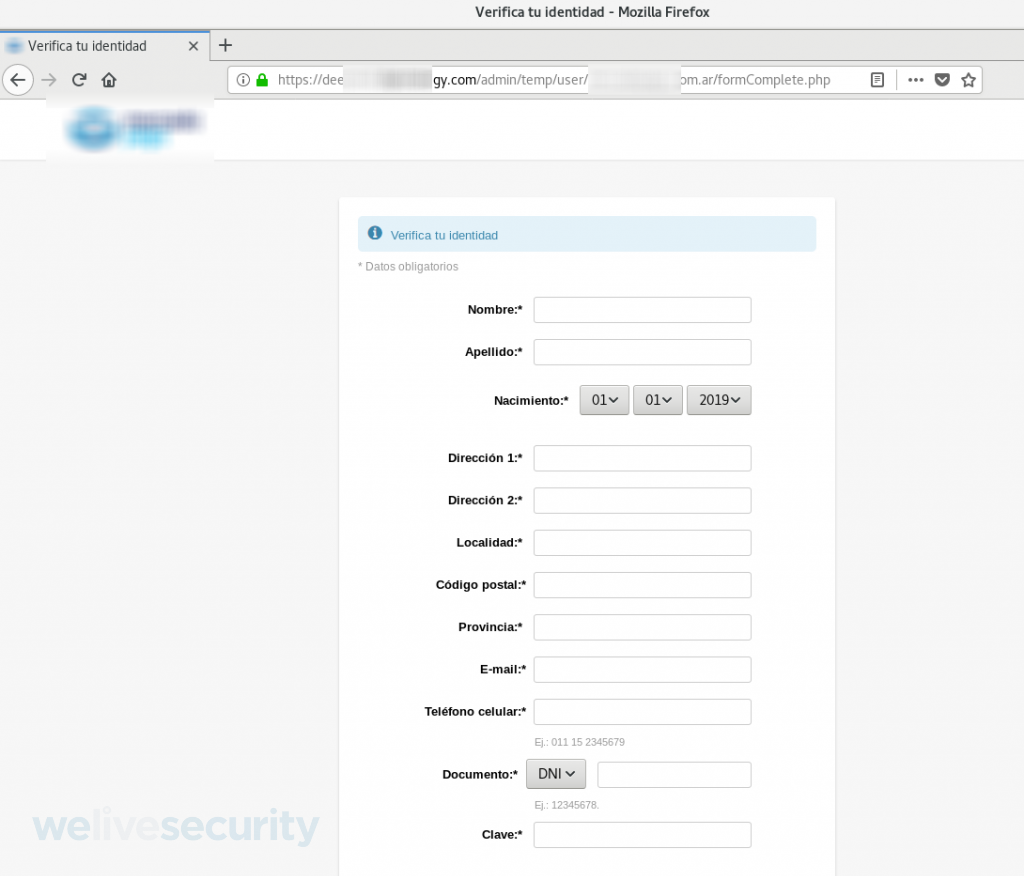The image size is (1024, 876).
Task: Click the Teléfono celular input field
Action: pos(642,712)
